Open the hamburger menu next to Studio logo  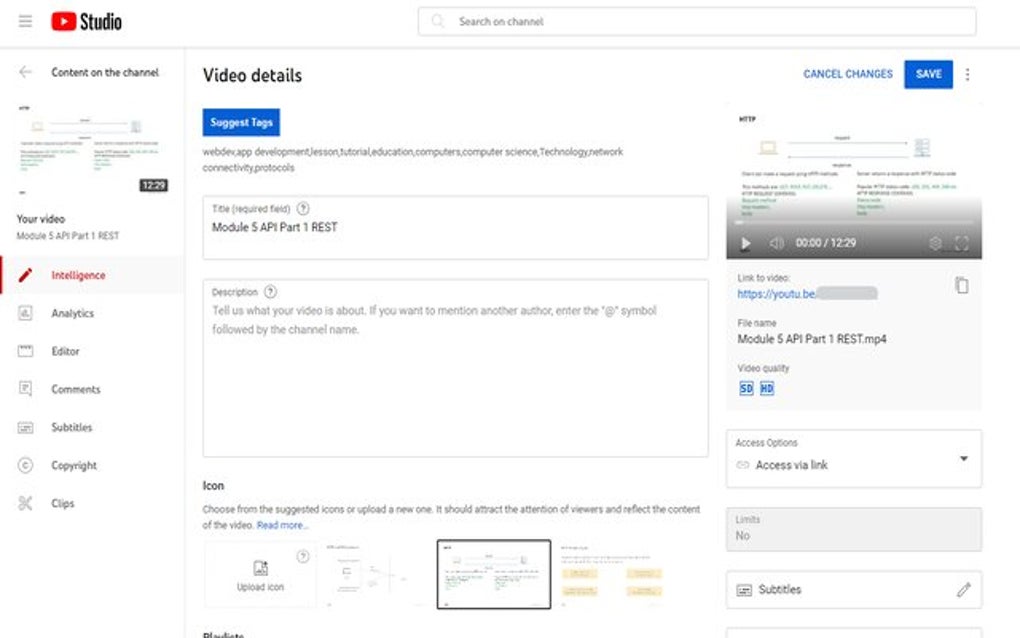pyautogui.click(x=25, y=21)
